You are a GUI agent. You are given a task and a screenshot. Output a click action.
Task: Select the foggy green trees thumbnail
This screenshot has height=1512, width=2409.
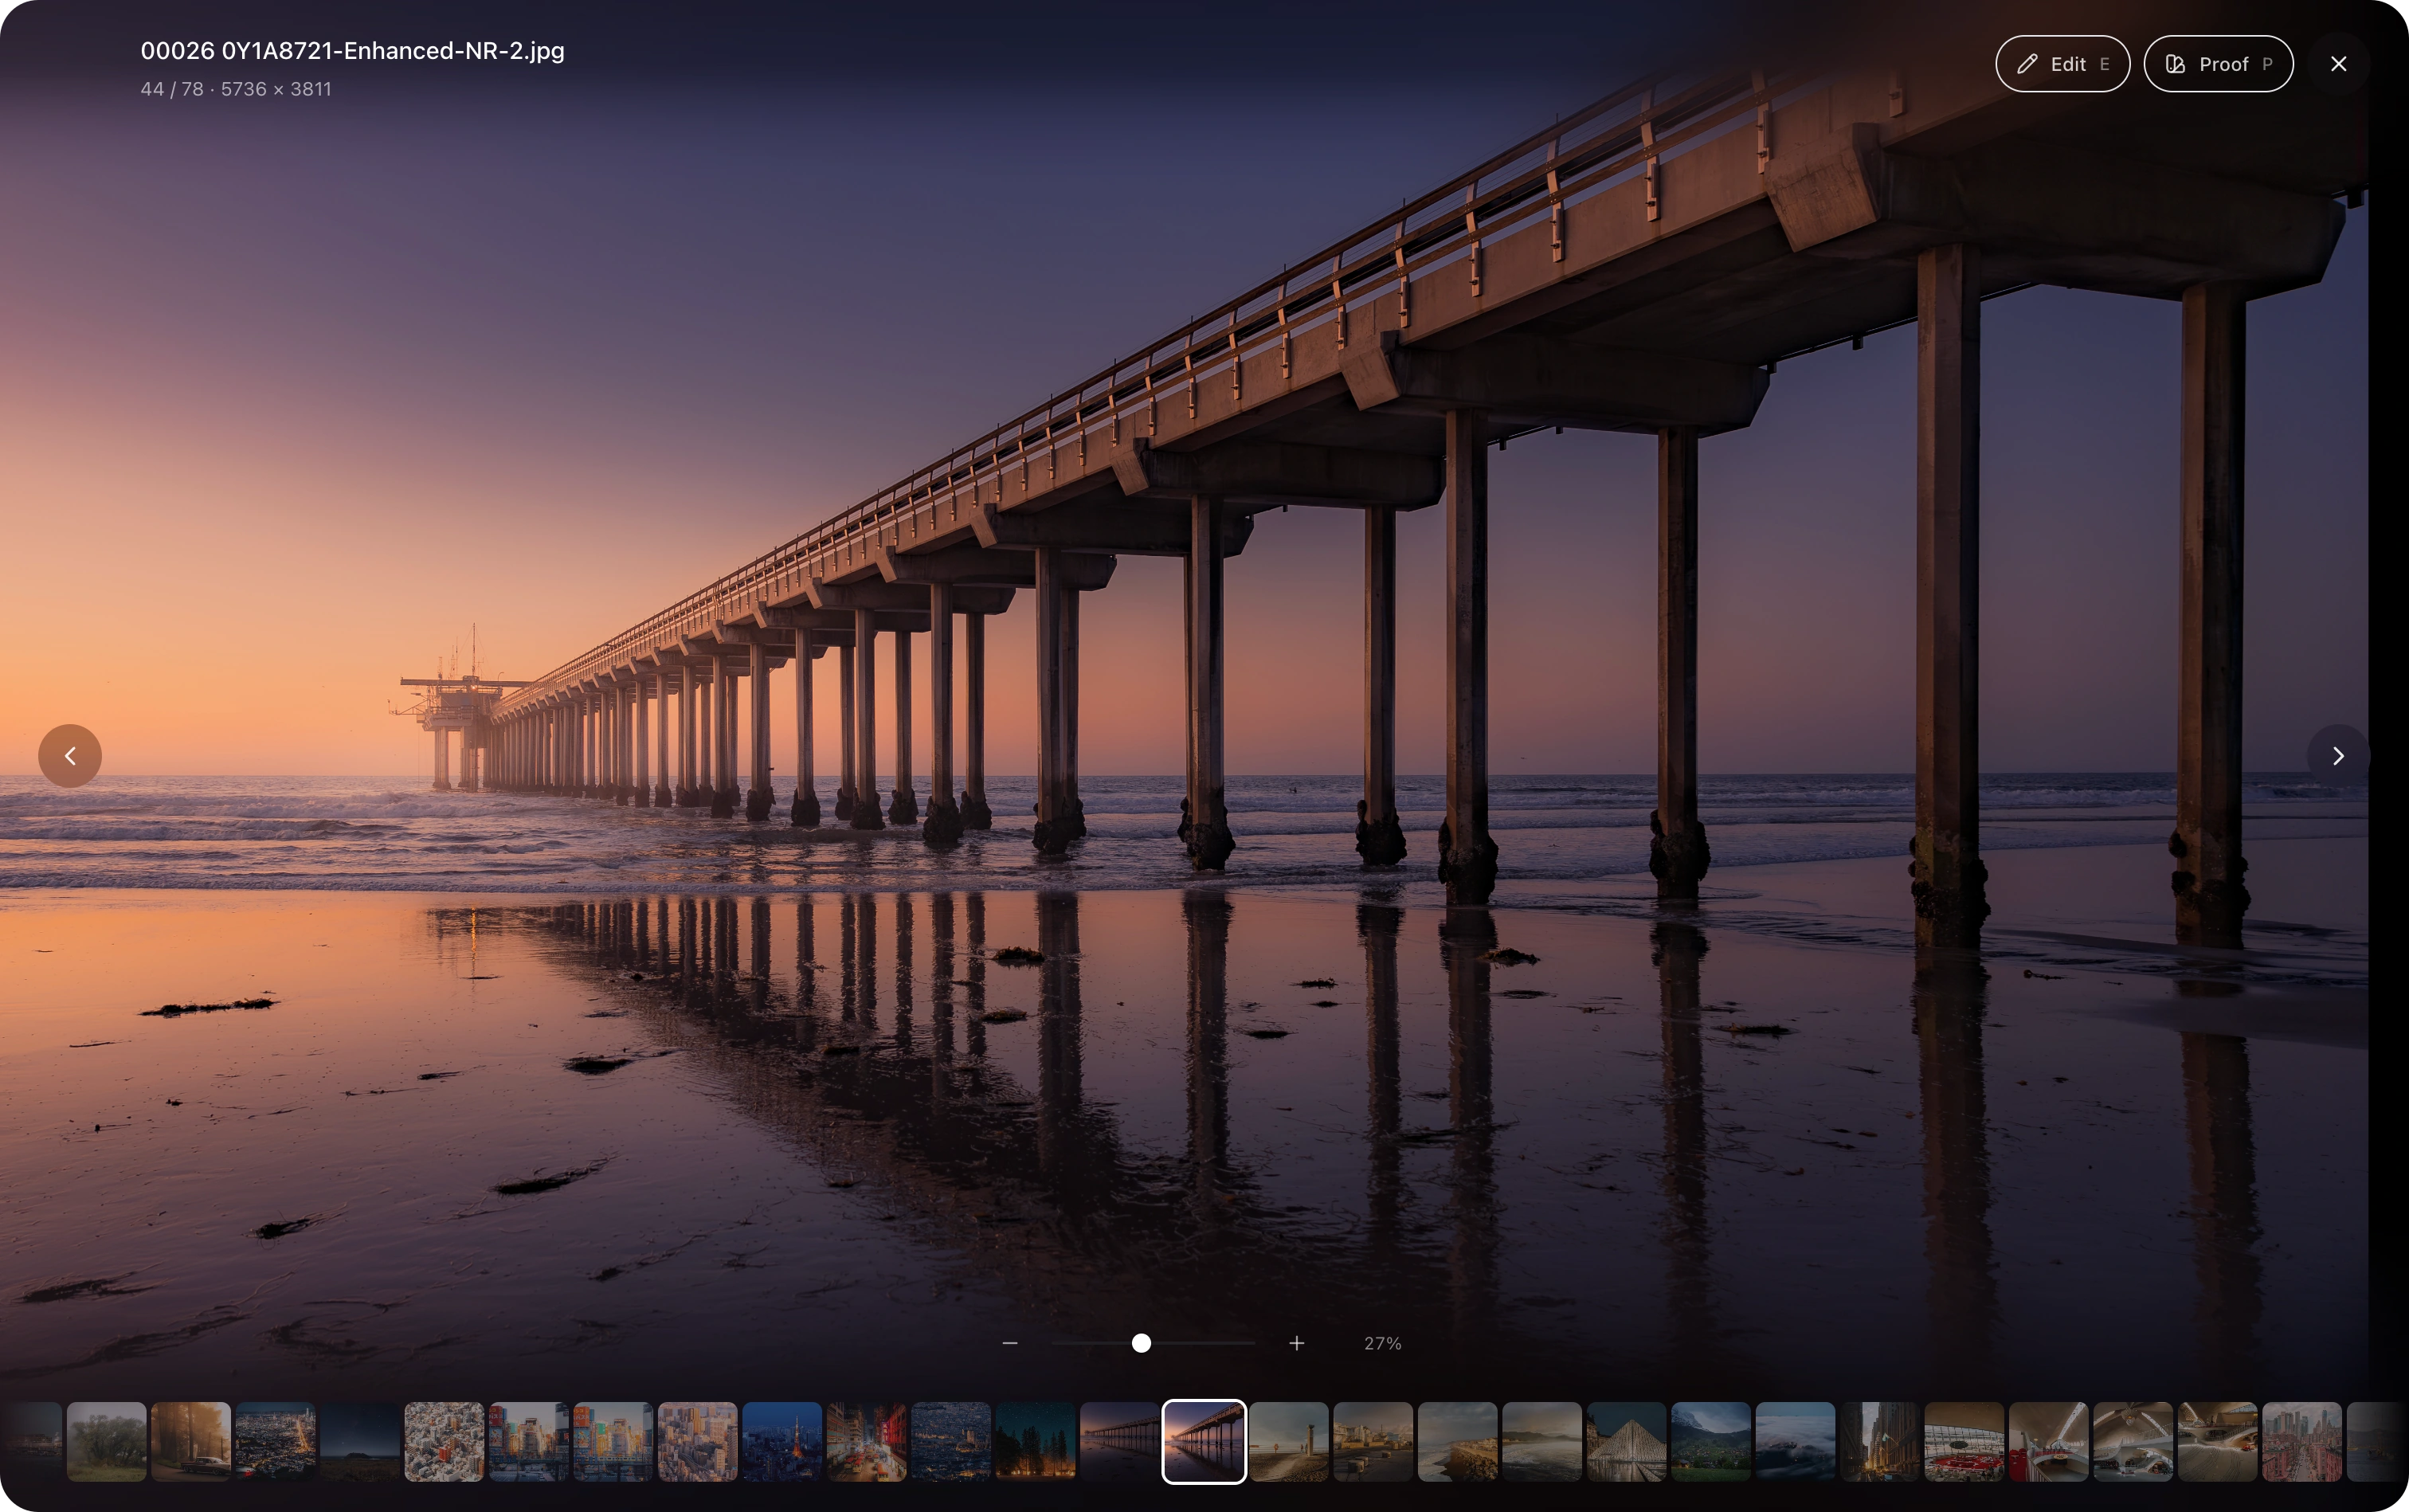(x=107, y=1441)
